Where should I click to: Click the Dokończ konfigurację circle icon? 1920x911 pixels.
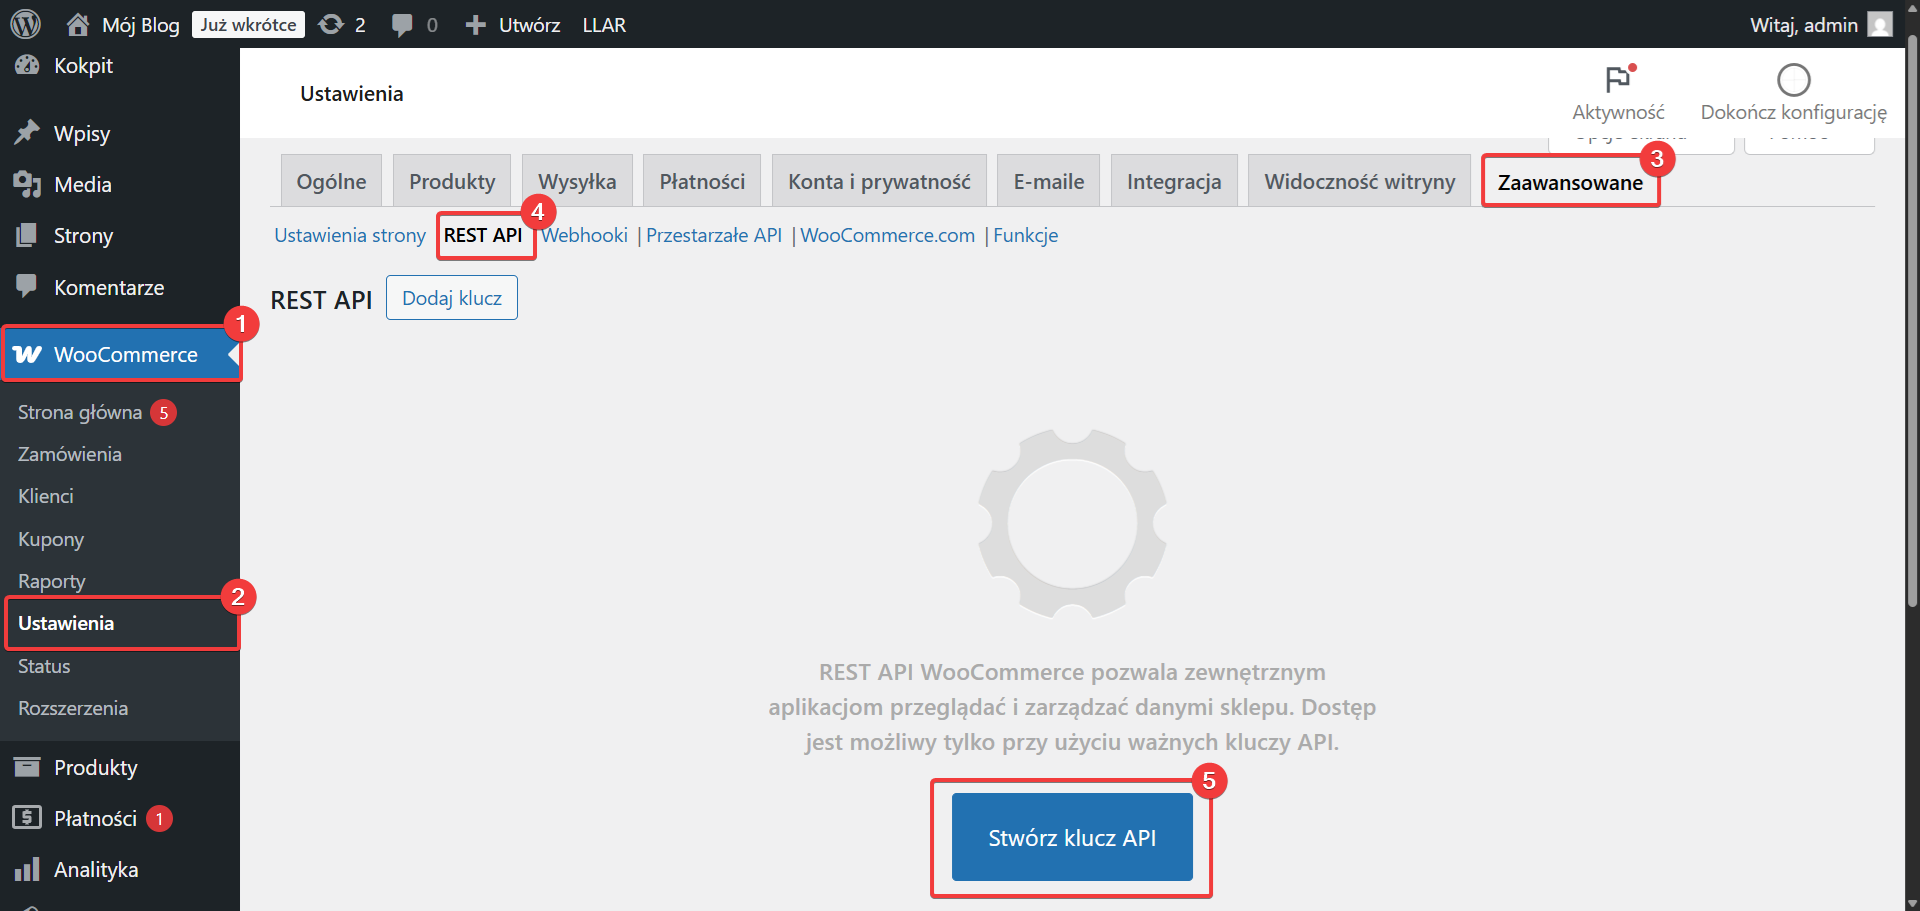pyautogui.click(x=1793, y=80)
